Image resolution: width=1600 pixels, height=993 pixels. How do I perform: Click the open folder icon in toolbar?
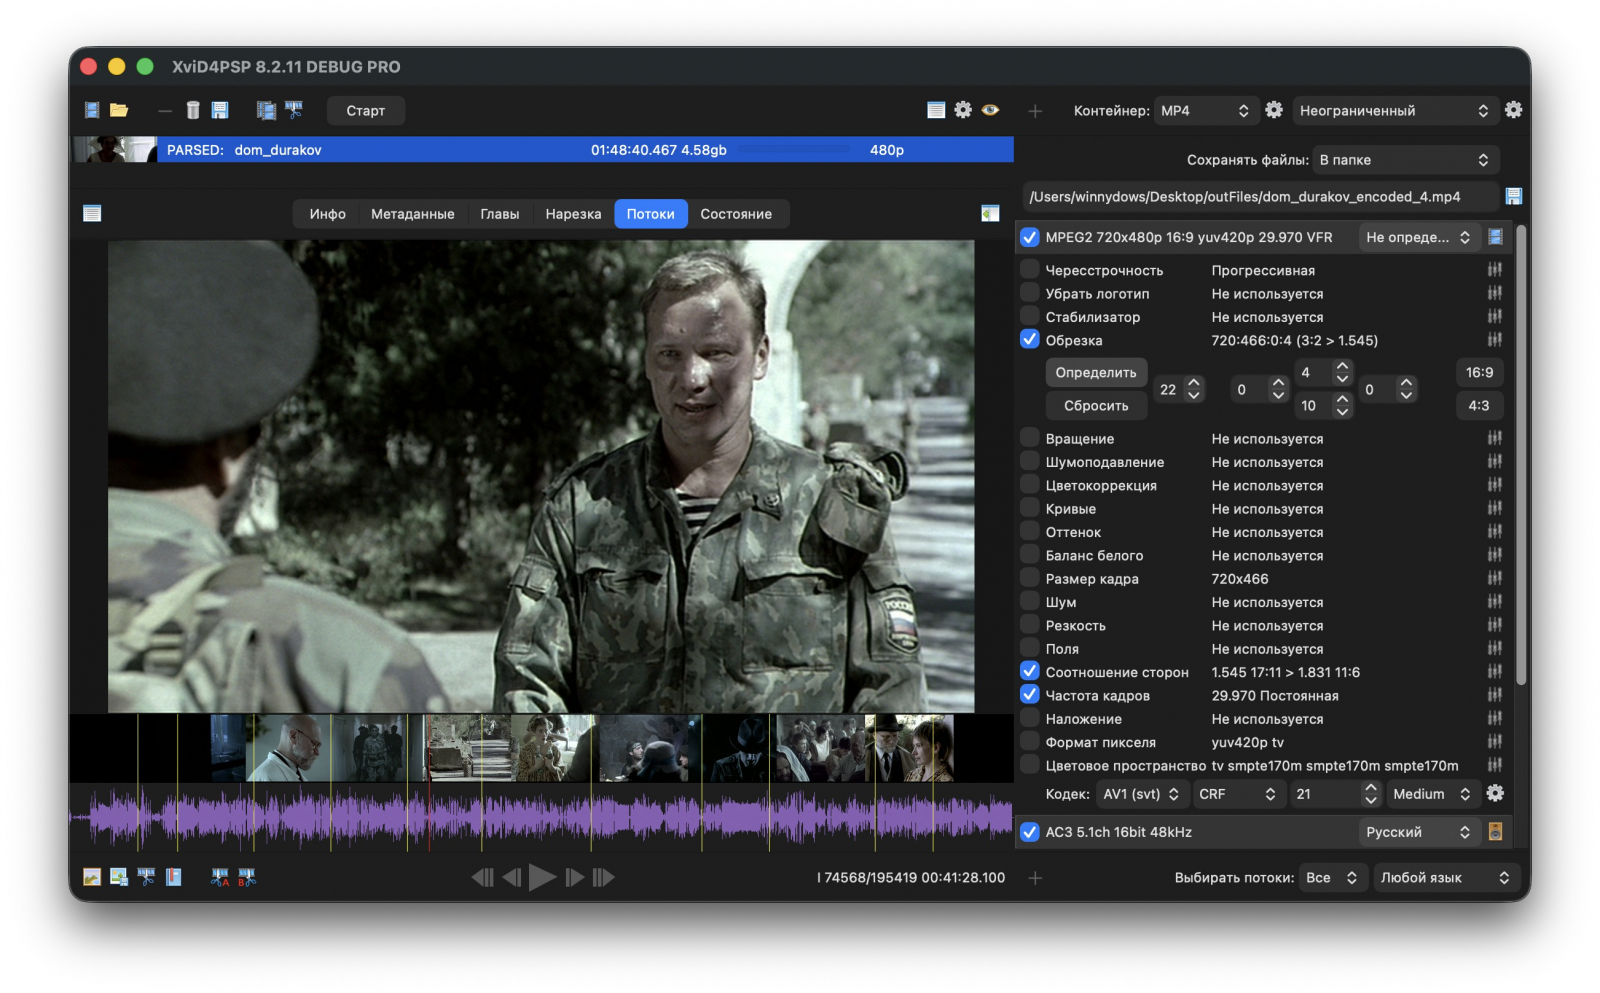pyautogui.click(x=119, y=110)
